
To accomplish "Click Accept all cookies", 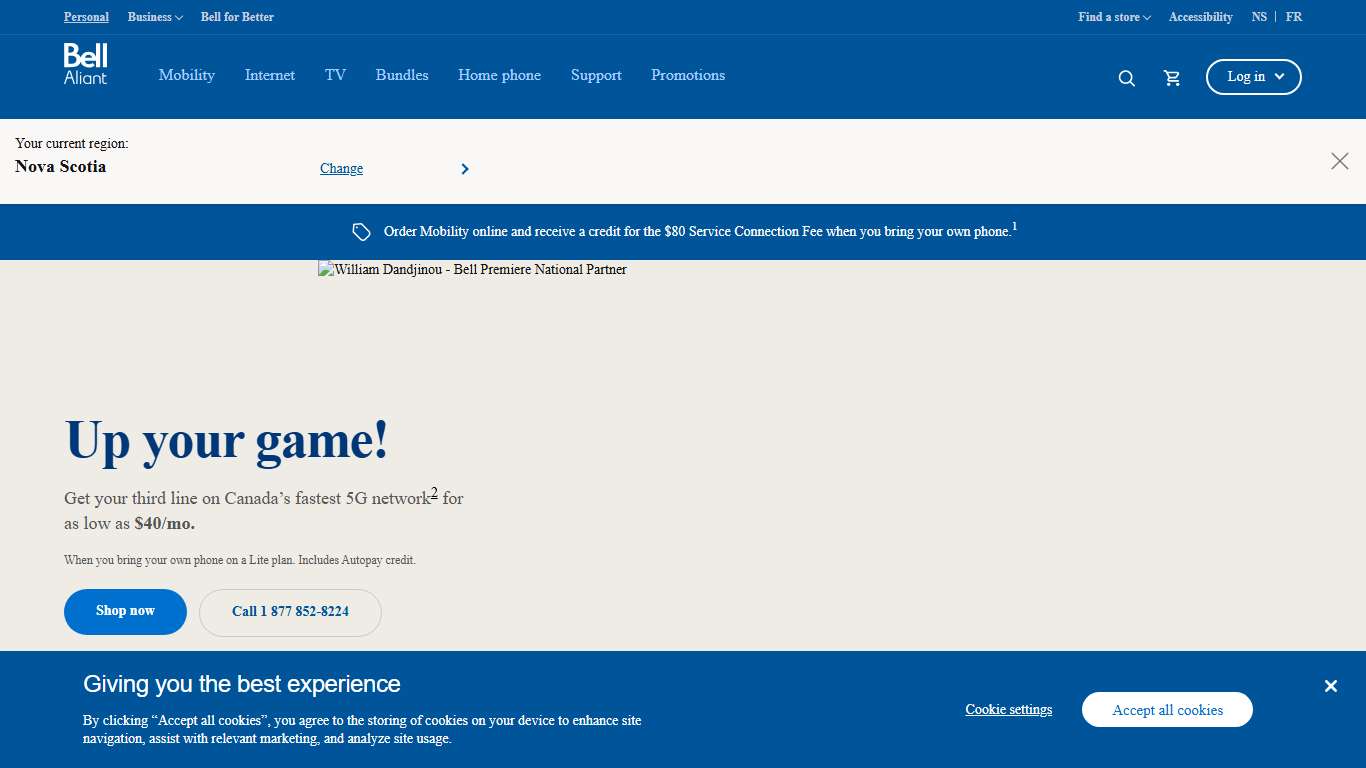I will (1167, 709).
